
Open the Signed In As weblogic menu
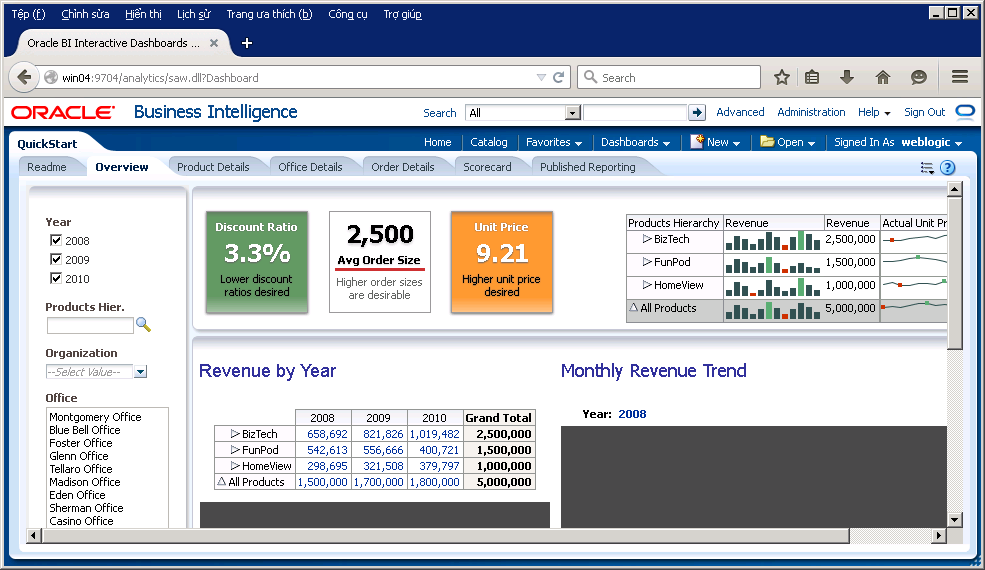tap(898, 142)
